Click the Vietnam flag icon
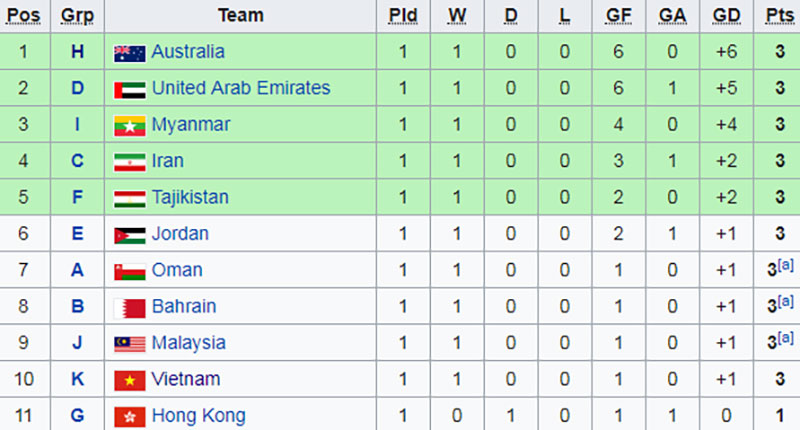 point(130,380)
